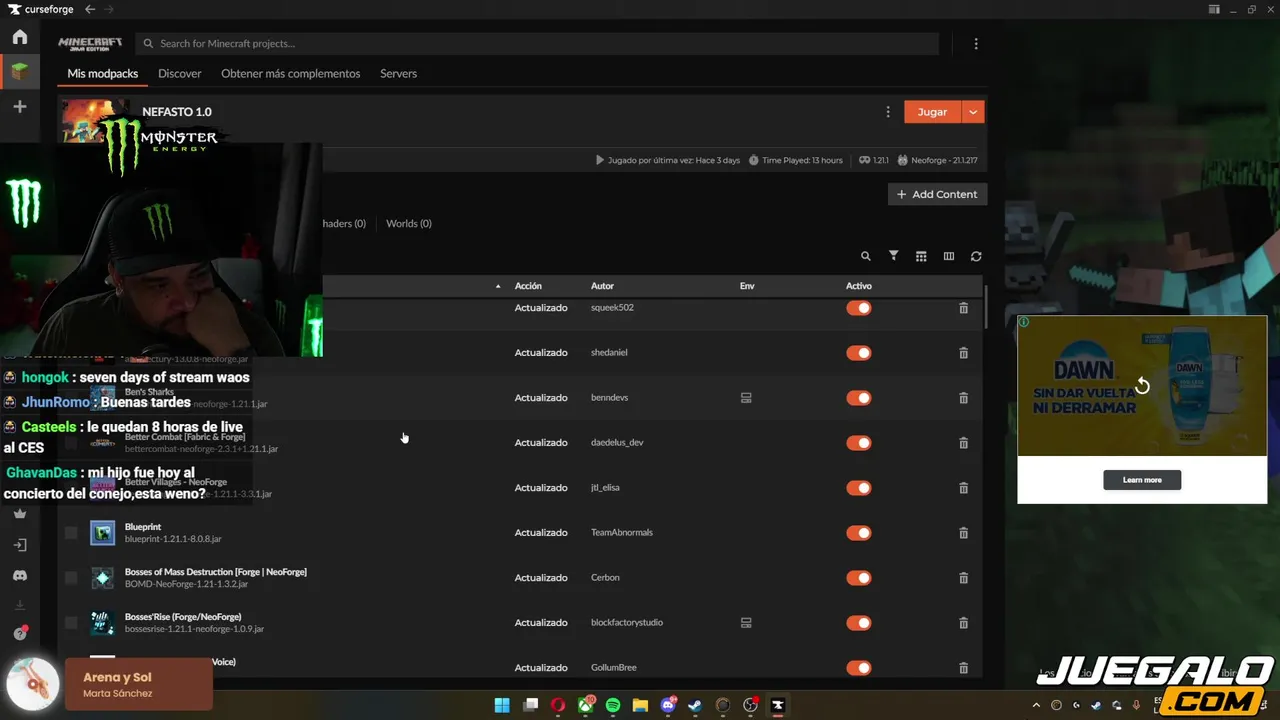Select the Minecraft grass block game icon
Screen dimensions: 1280x720
point(20,71)
